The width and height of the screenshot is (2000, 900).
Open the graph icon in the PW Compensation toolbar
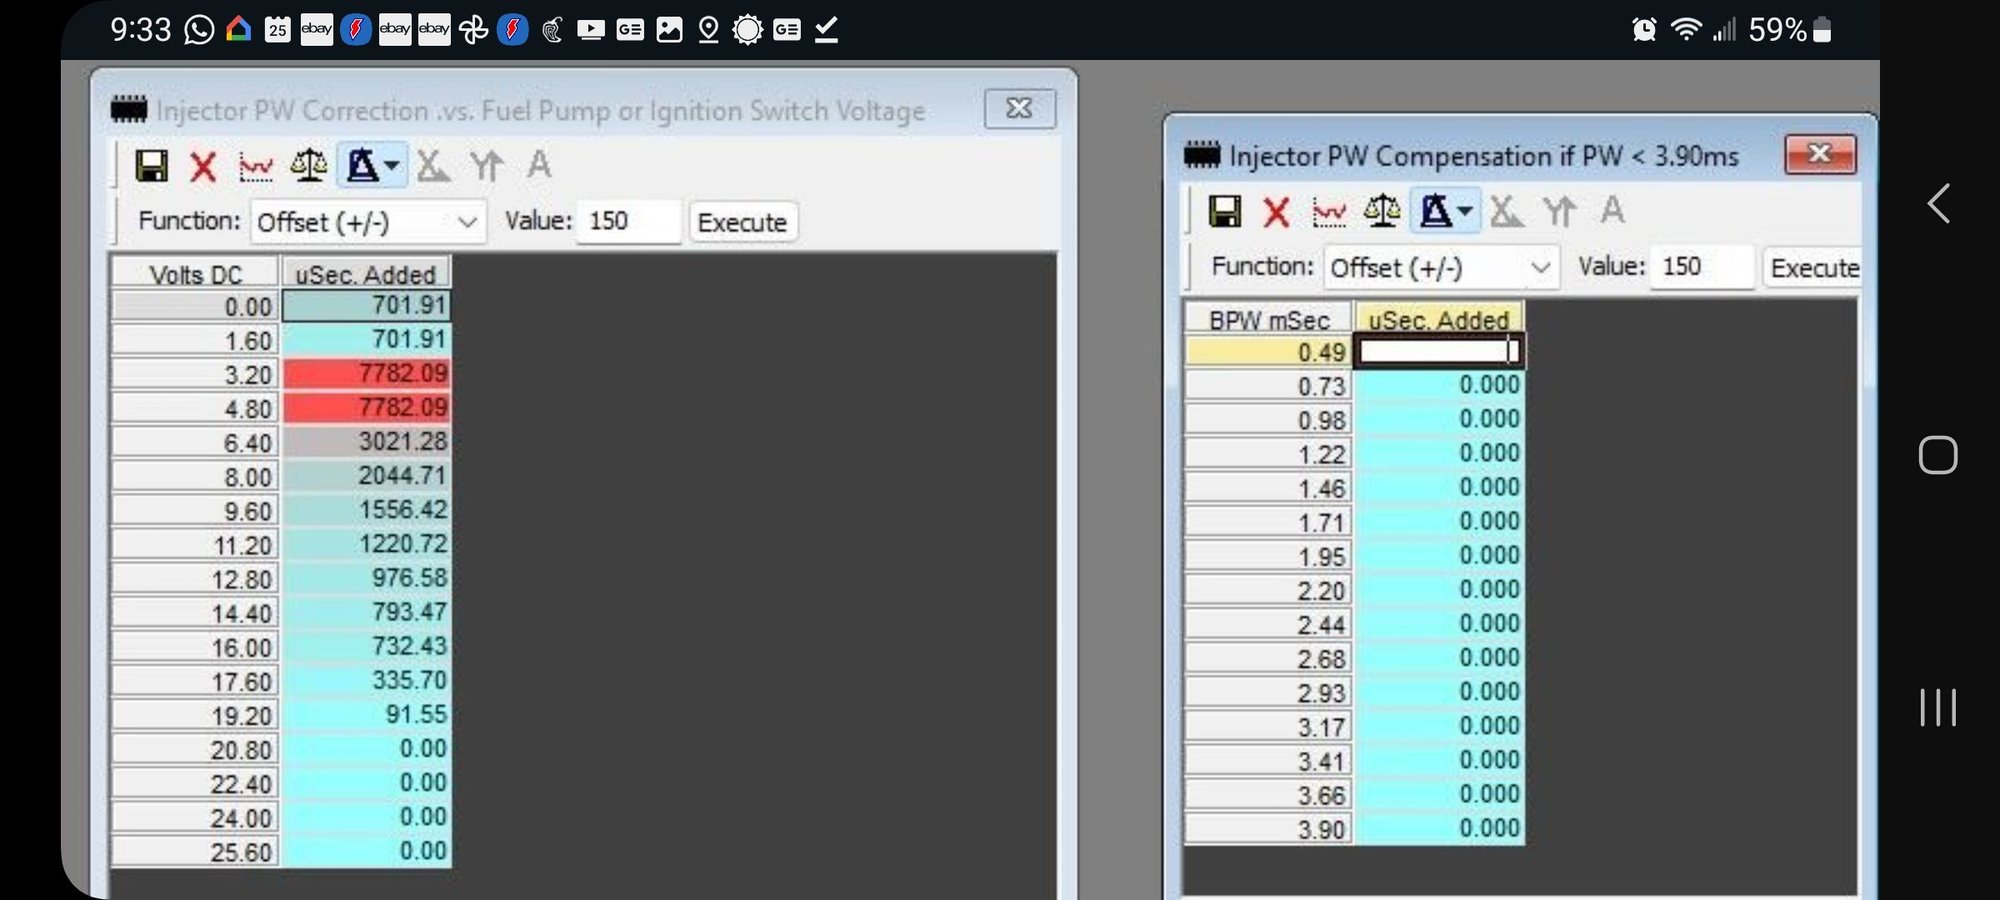[1329, 212]
